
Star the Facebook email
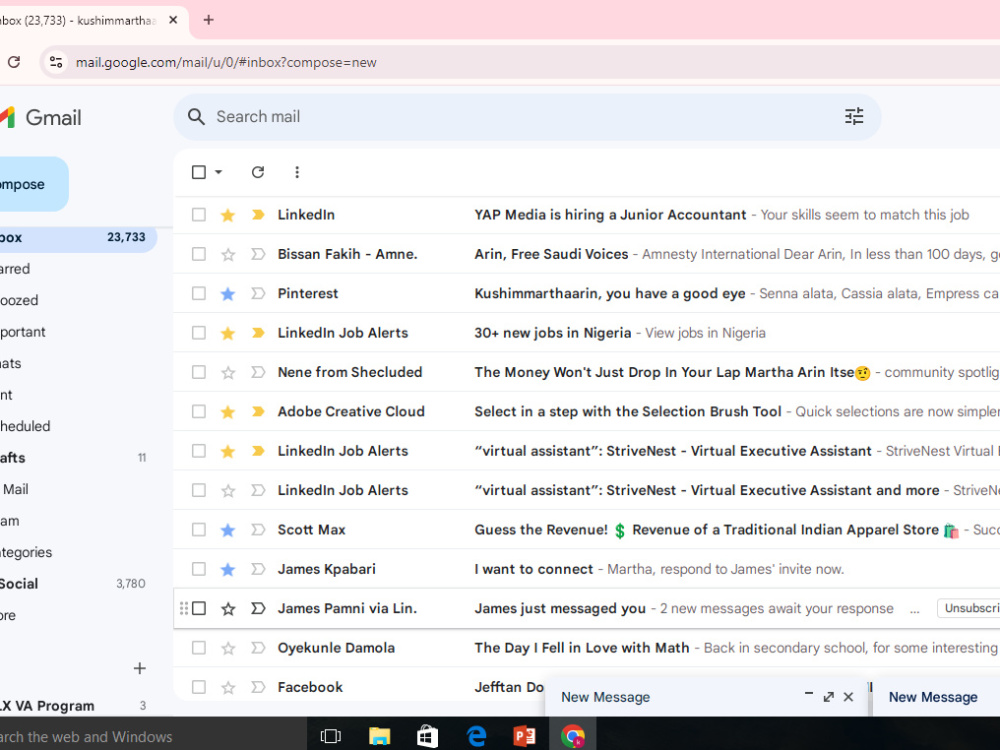pyautogui.click(x=228, y=688)
